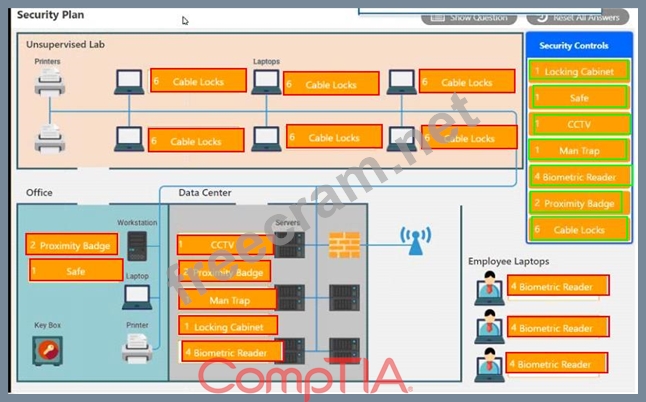Pick Man Trap from Security Controls panel

[579, 150]
